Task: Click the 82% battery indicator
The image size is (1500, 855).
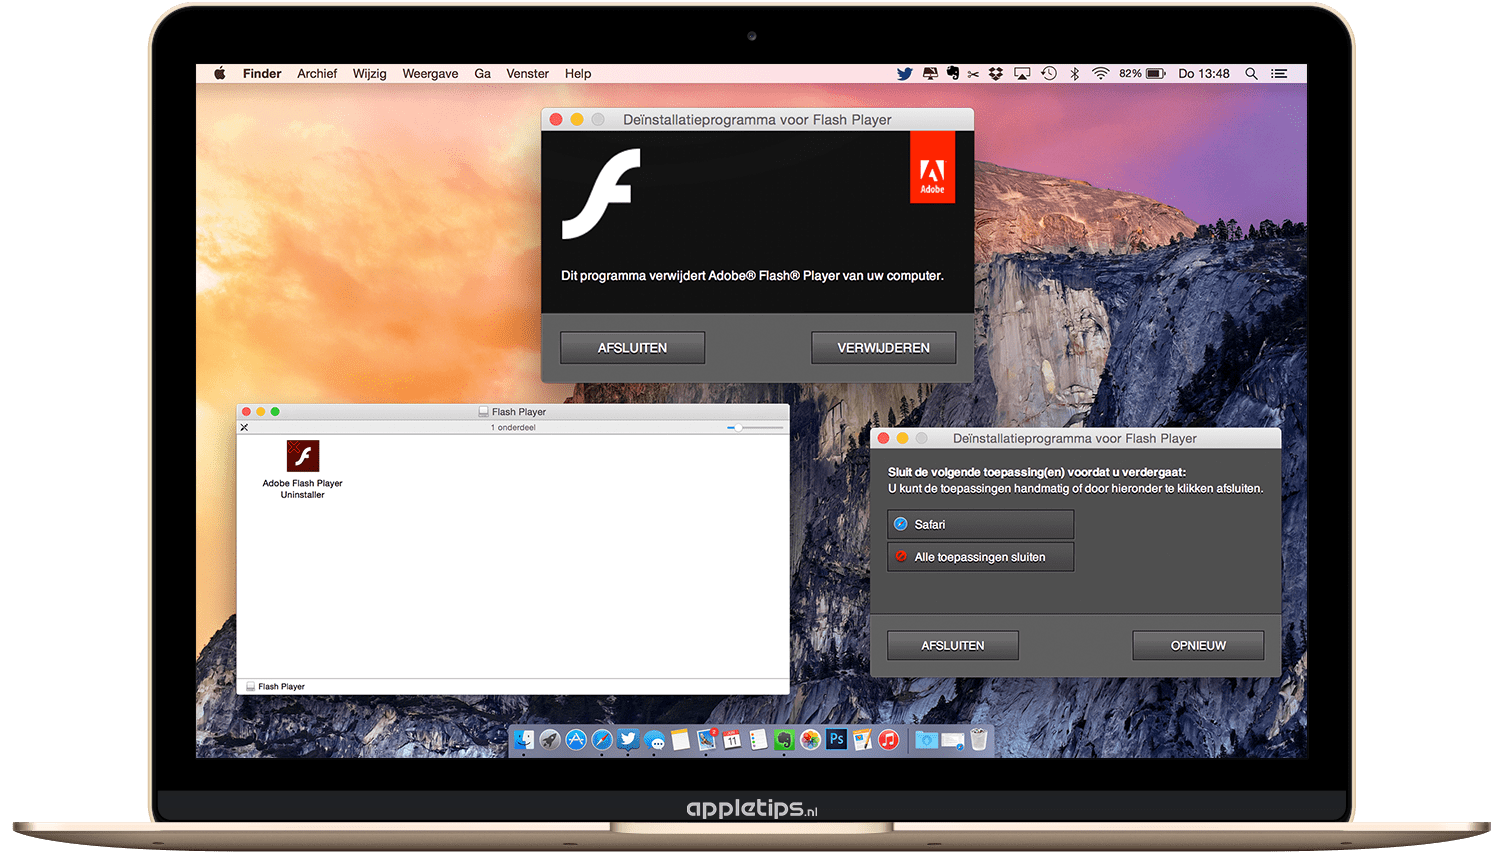Action: 1142,73
